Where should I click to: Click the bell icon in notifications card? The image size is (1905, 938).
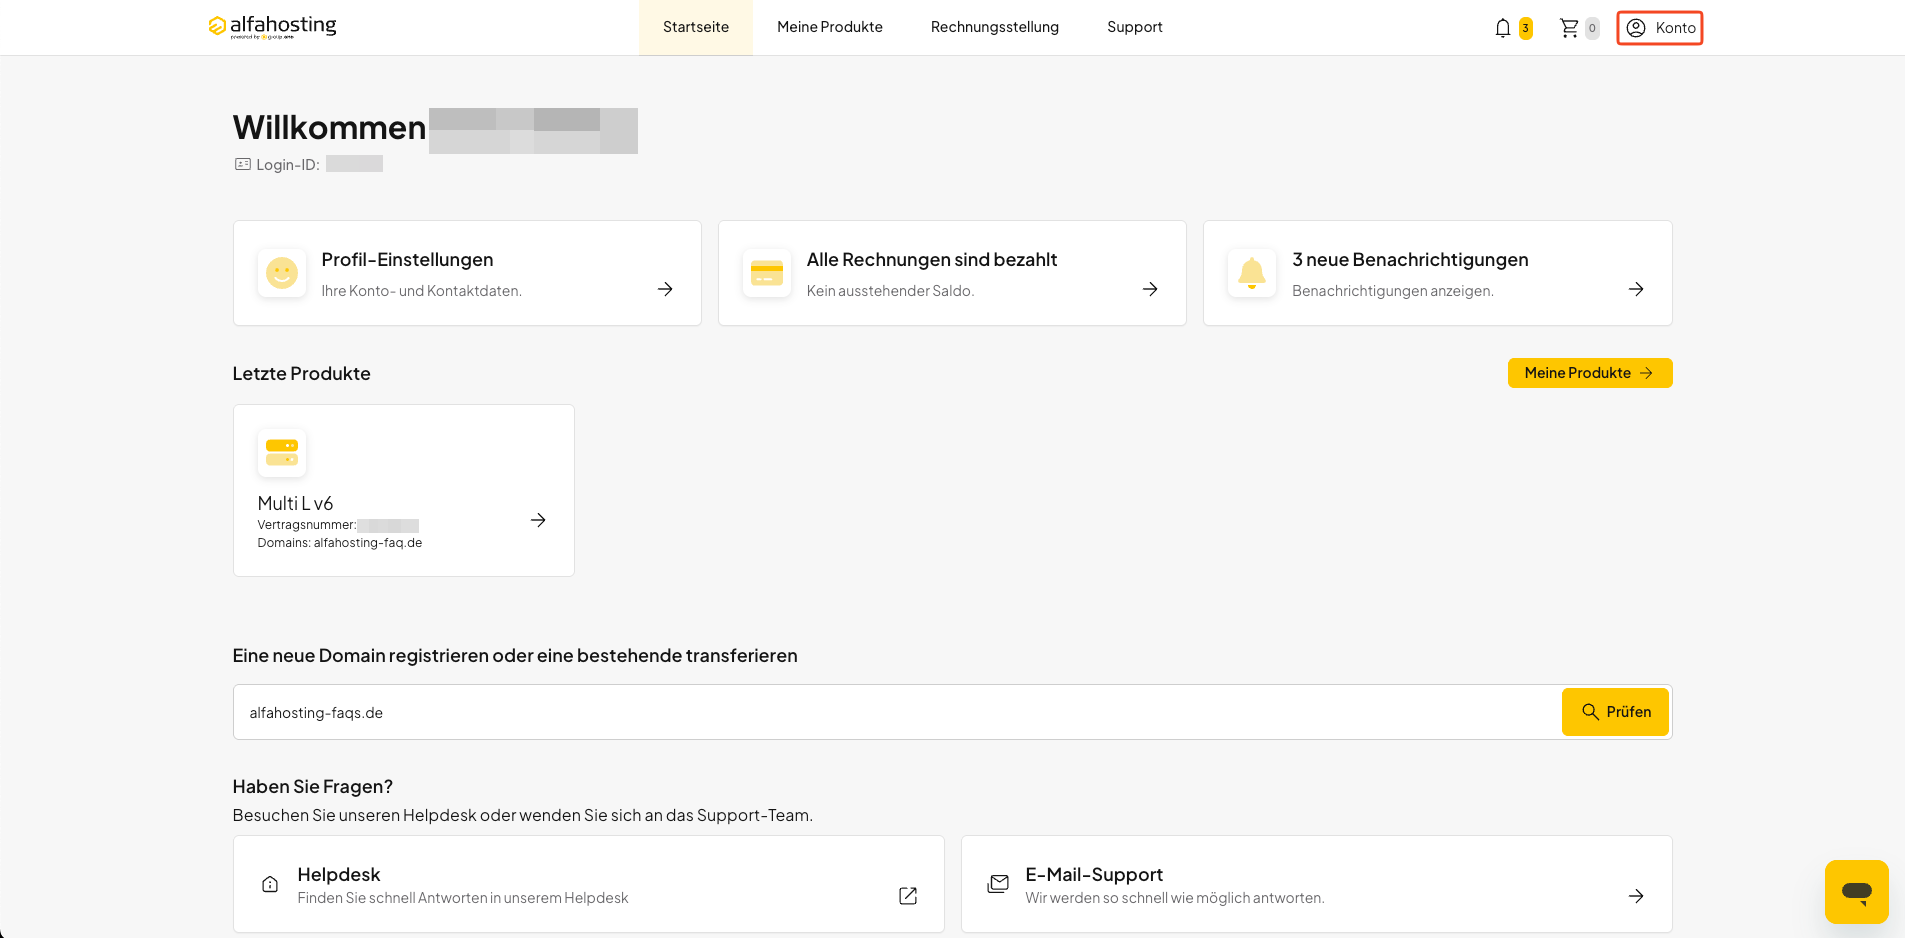(1252, 273)
